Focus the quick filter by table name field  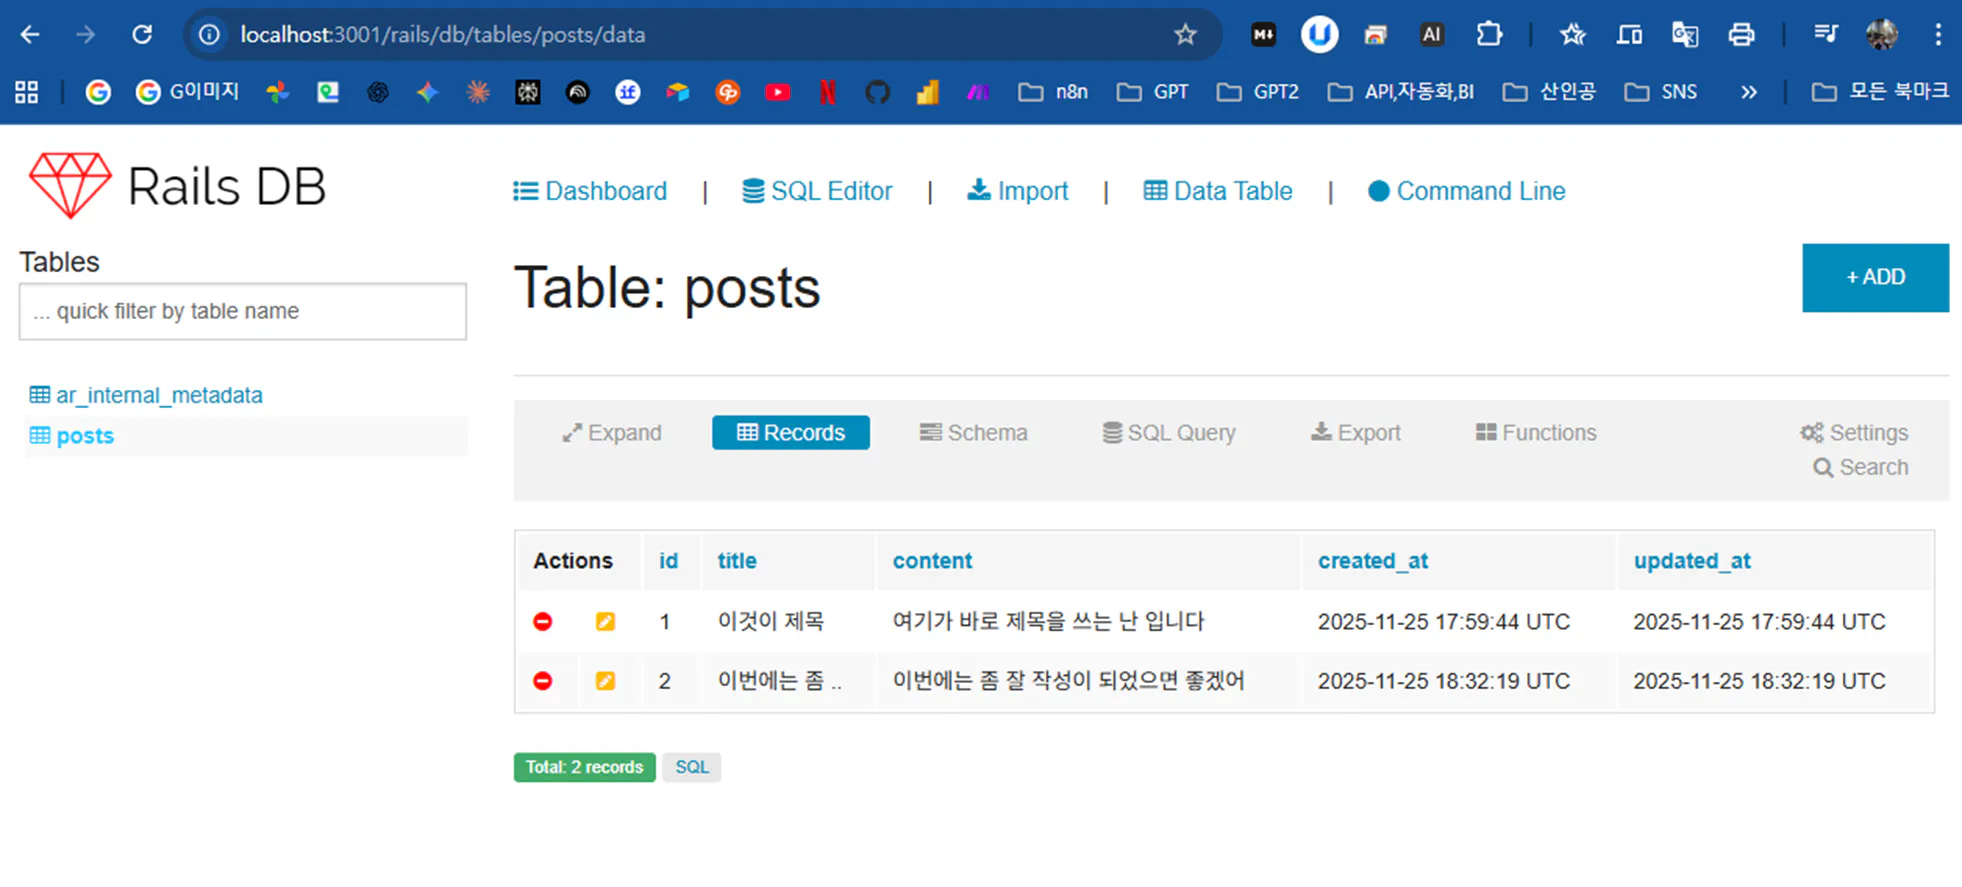point(243,311)
